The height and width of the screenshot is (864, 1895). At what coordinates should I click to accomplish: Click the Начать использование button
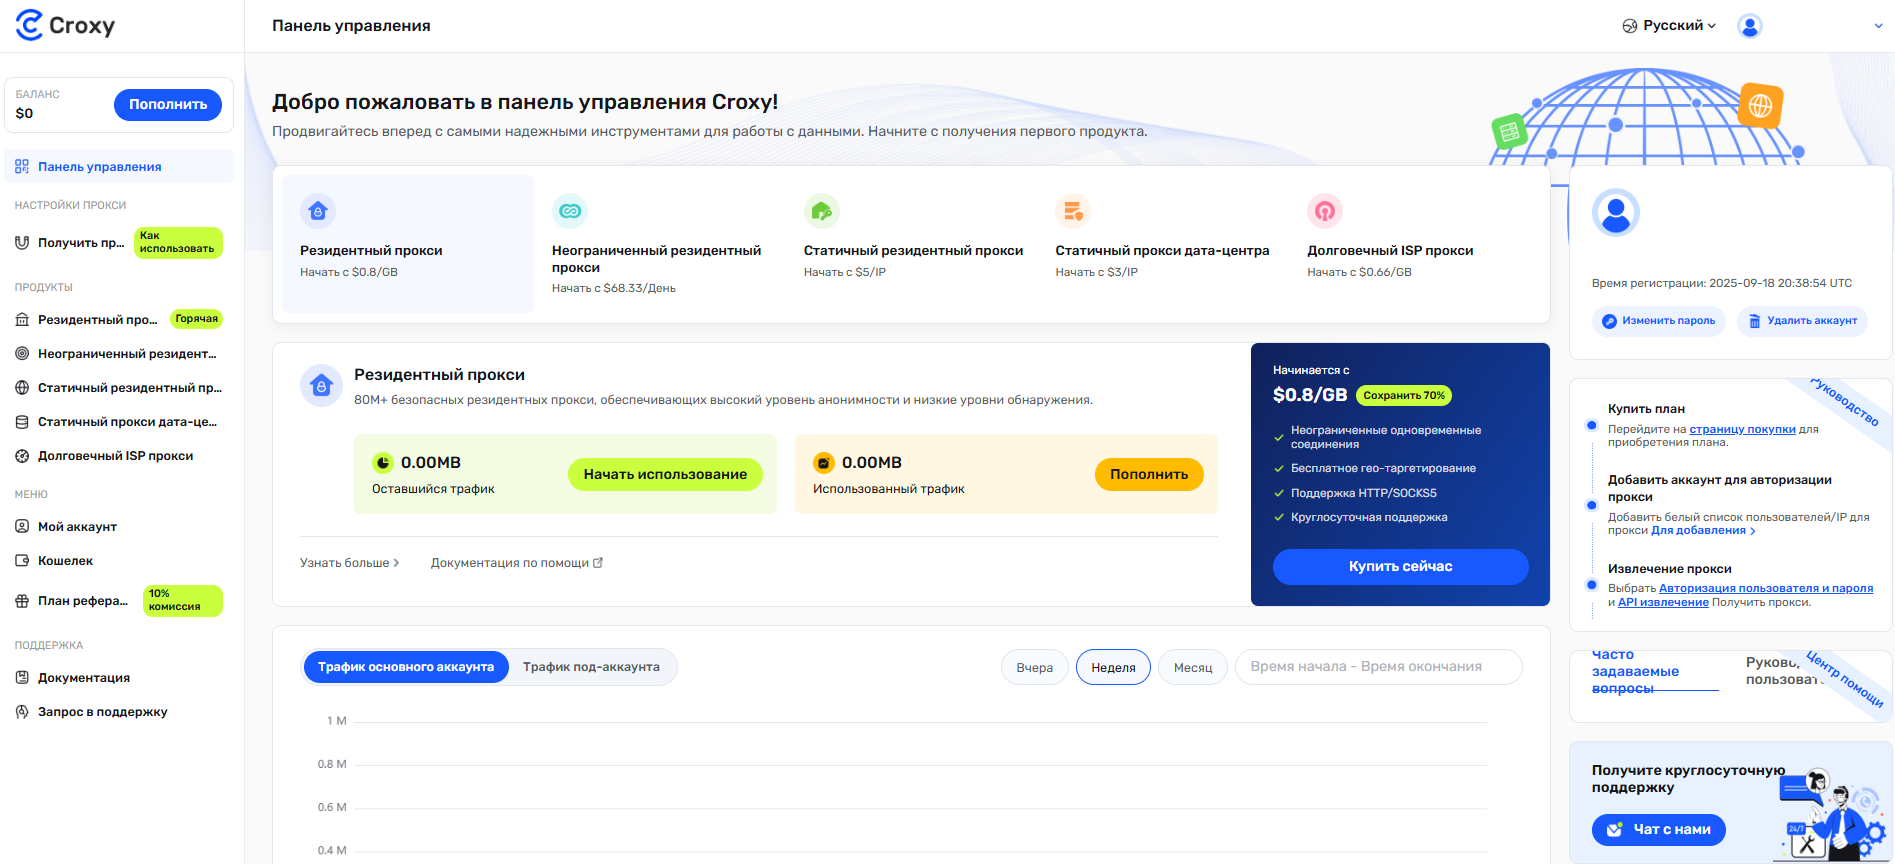665,474
